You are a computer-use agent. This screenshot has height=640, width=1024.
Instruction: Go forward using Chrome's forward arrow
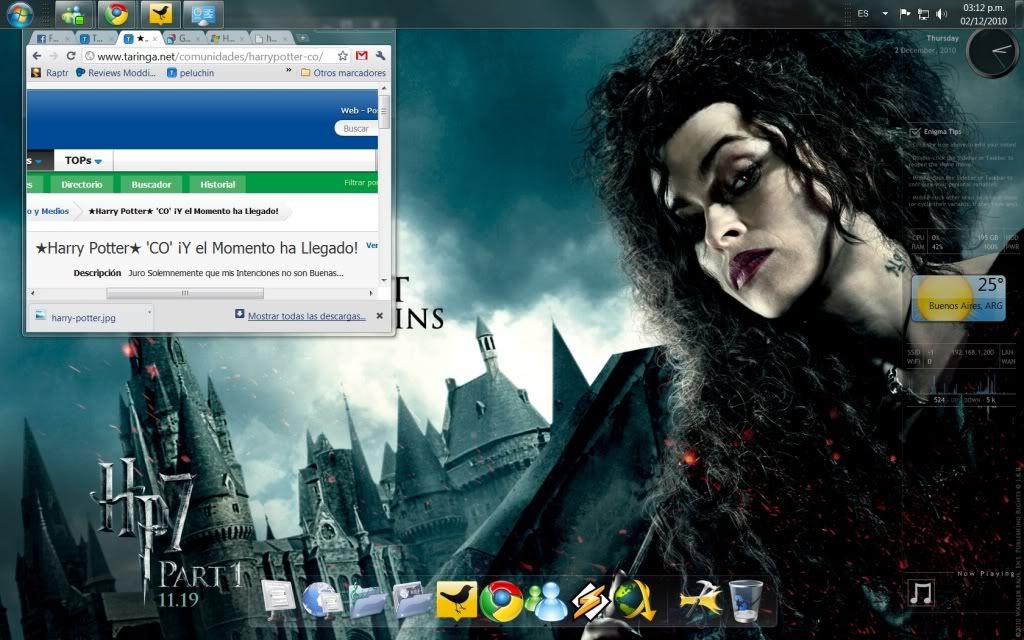(x=54, y=56)
